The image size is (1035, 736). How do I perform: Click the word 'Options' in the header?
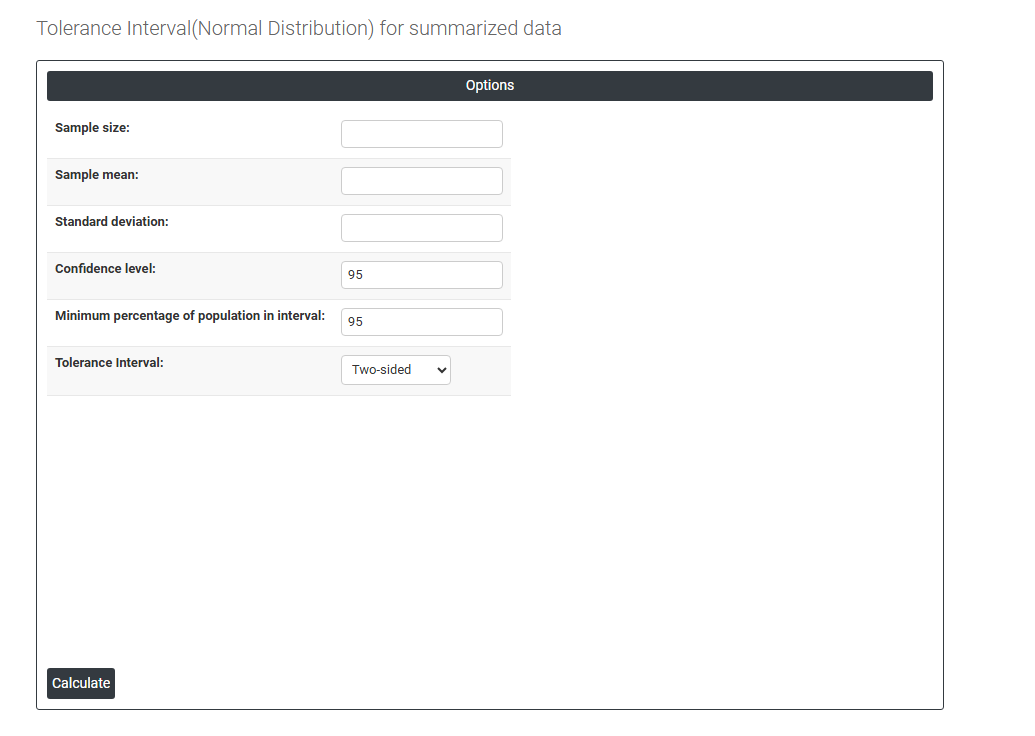pos(490,86)
